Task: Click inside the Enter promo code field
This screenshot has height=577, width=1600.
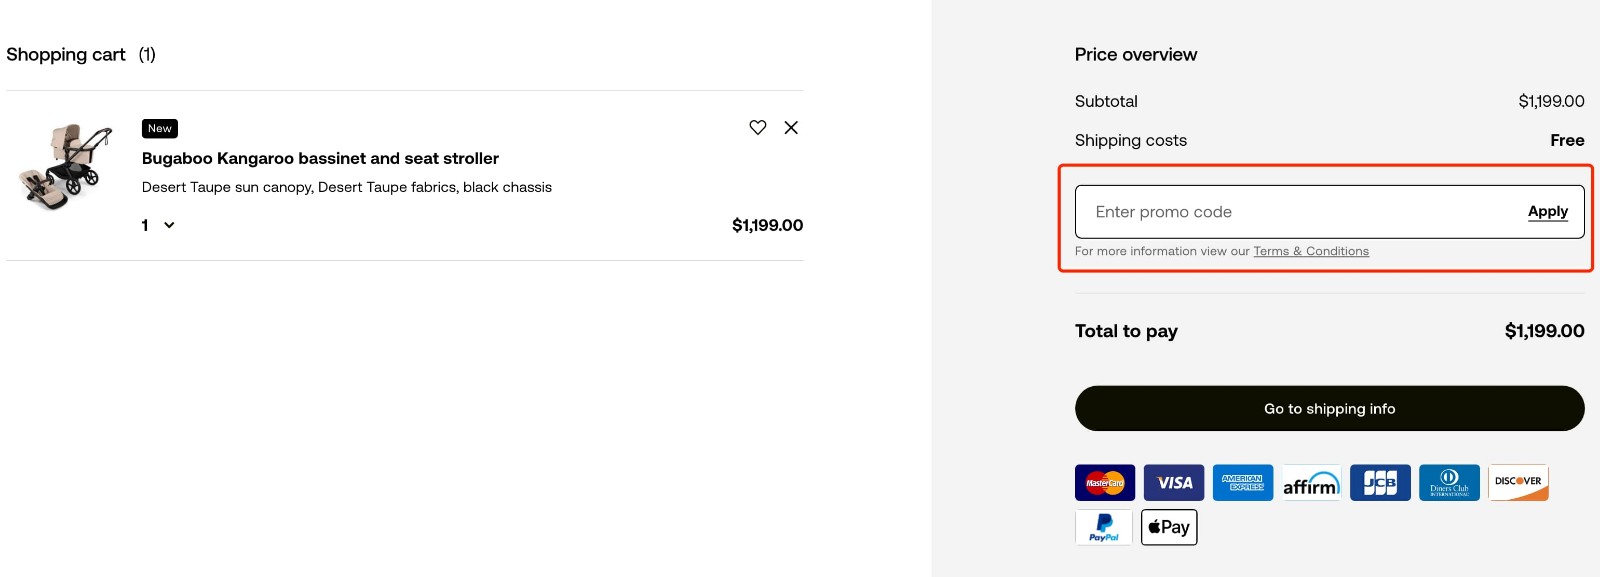Action: (1250, 211)
